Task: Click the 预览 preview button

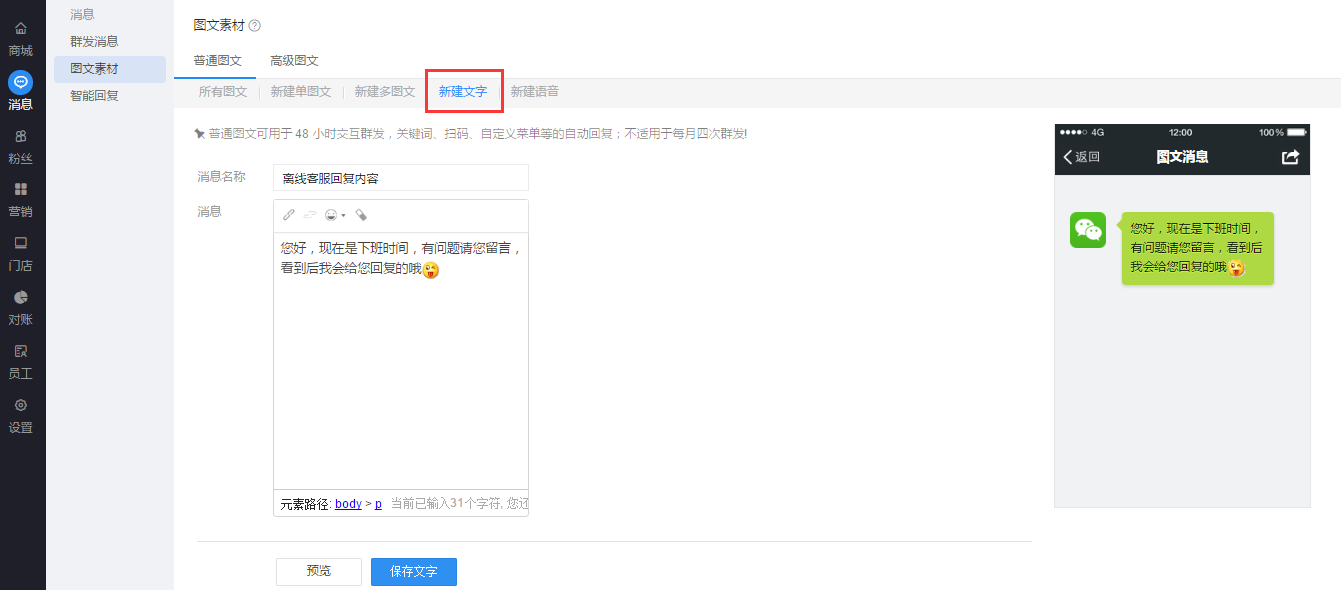Action: [319, 572]
